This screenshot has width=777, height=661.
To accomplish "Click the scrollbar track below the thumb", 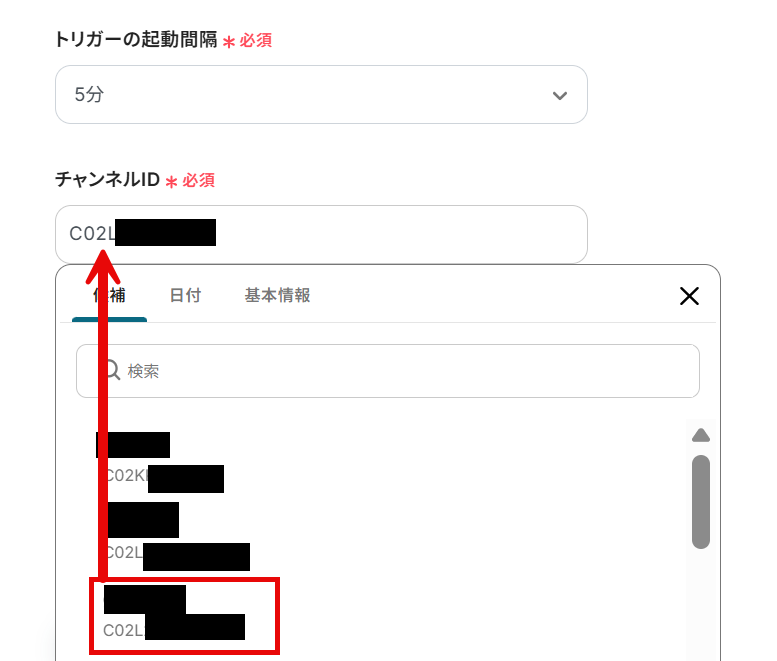I will coord(701,605).
